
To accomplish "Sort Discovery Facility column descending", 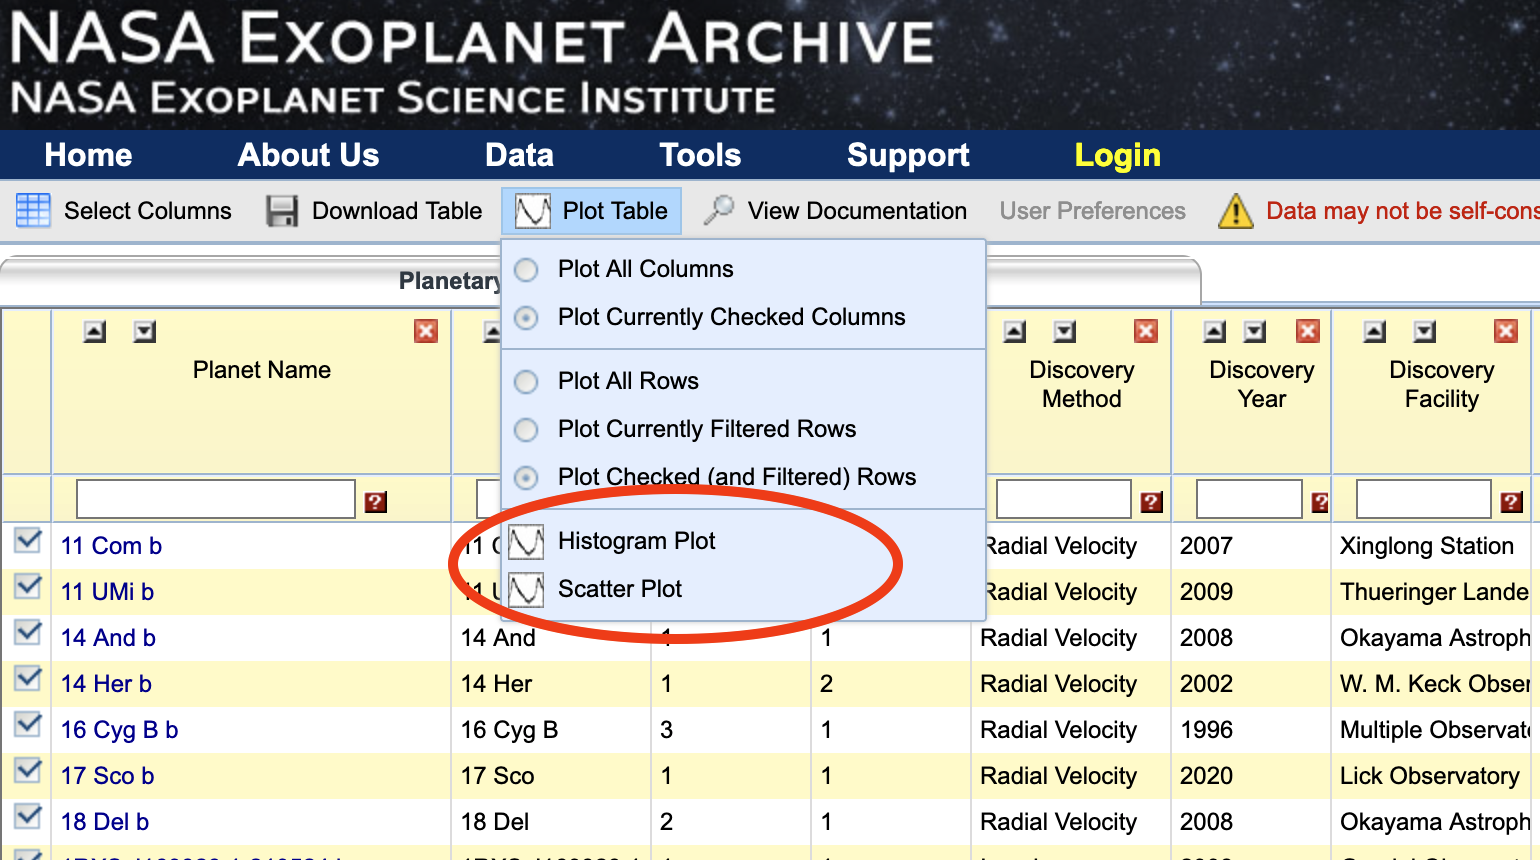I will click(x=1425, y=331).
